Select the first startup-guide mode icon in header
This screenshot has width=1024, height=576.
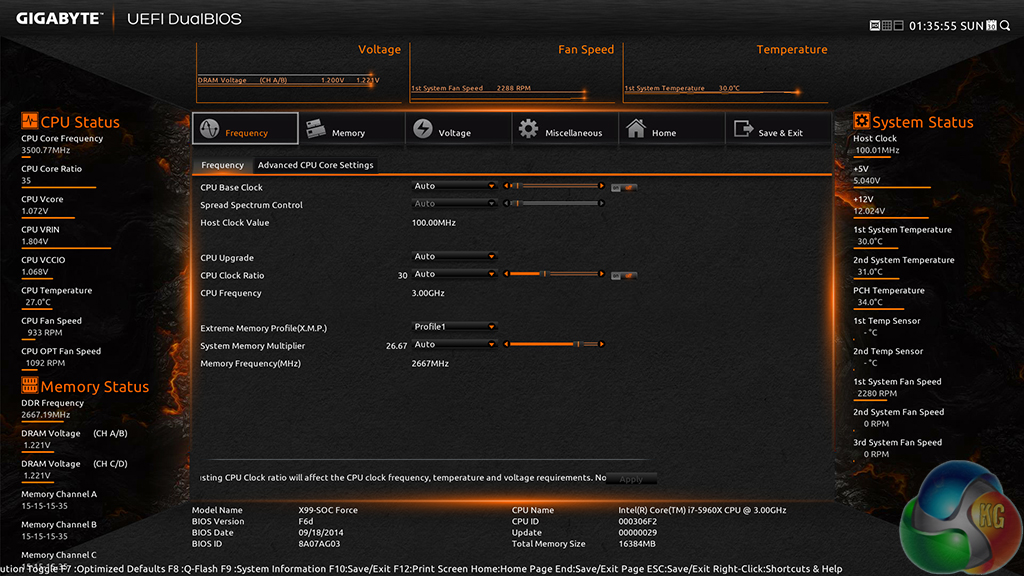875,26
